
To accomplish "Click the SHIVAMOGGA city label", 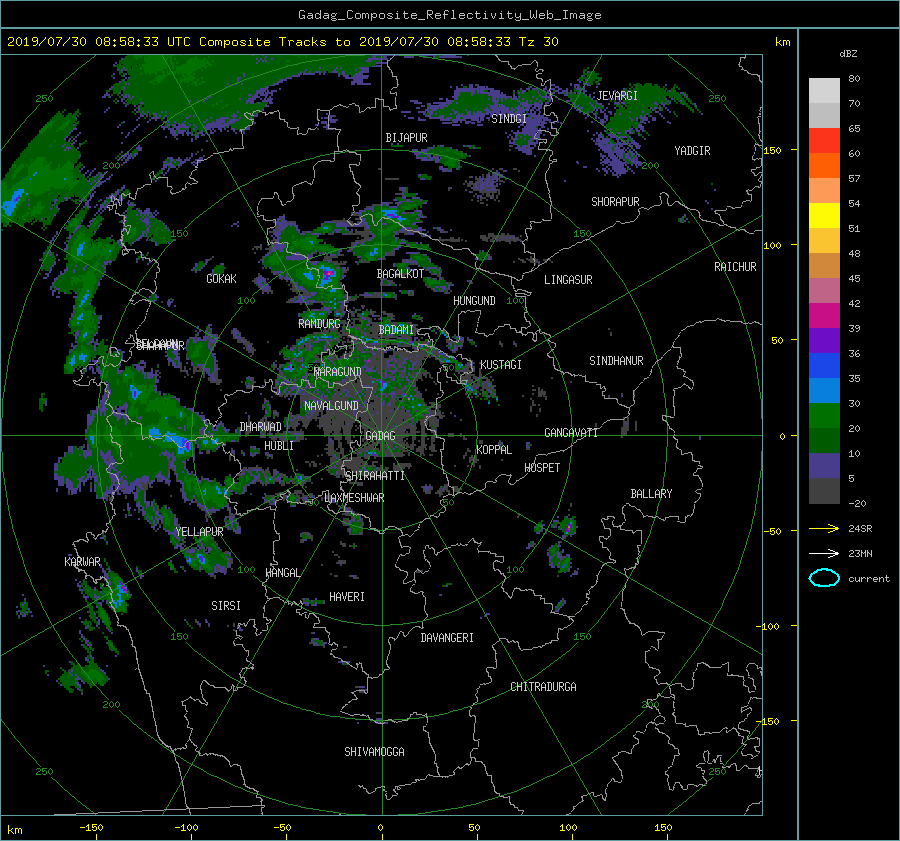I will click(374, 752).
